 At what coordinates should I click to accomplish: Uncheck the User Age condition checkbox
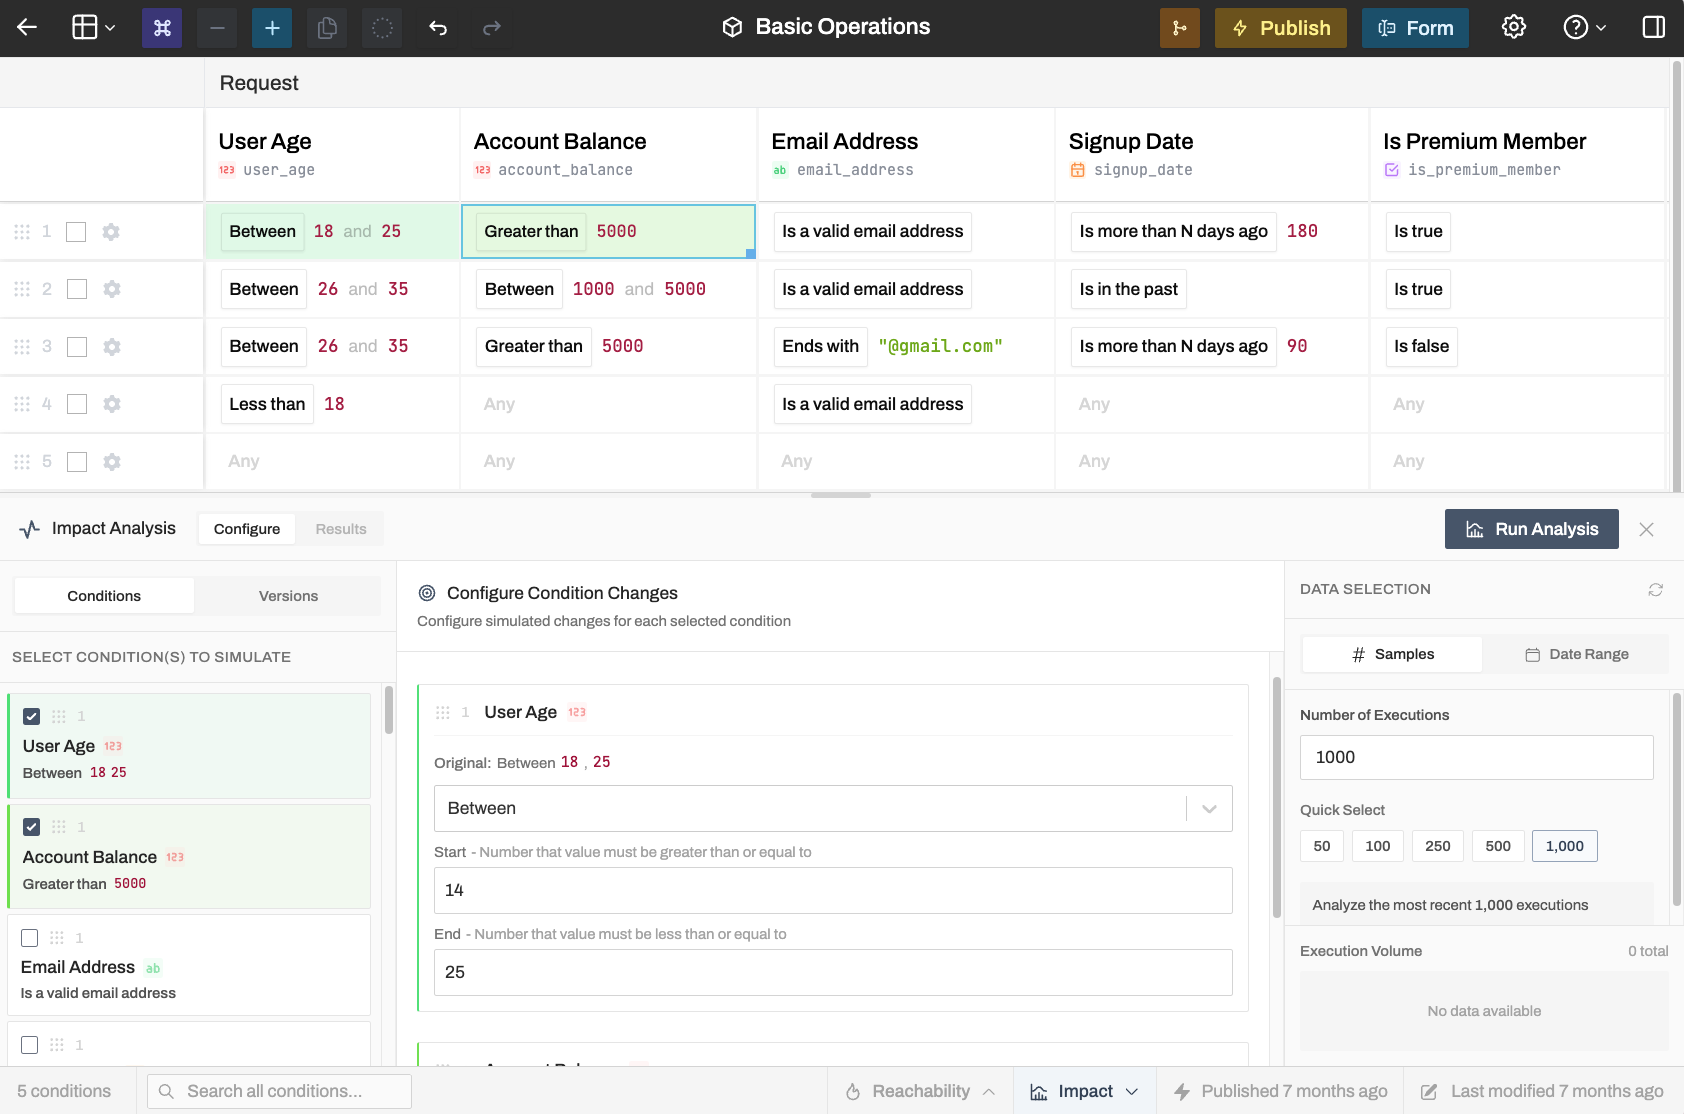(x=32, y=716)
